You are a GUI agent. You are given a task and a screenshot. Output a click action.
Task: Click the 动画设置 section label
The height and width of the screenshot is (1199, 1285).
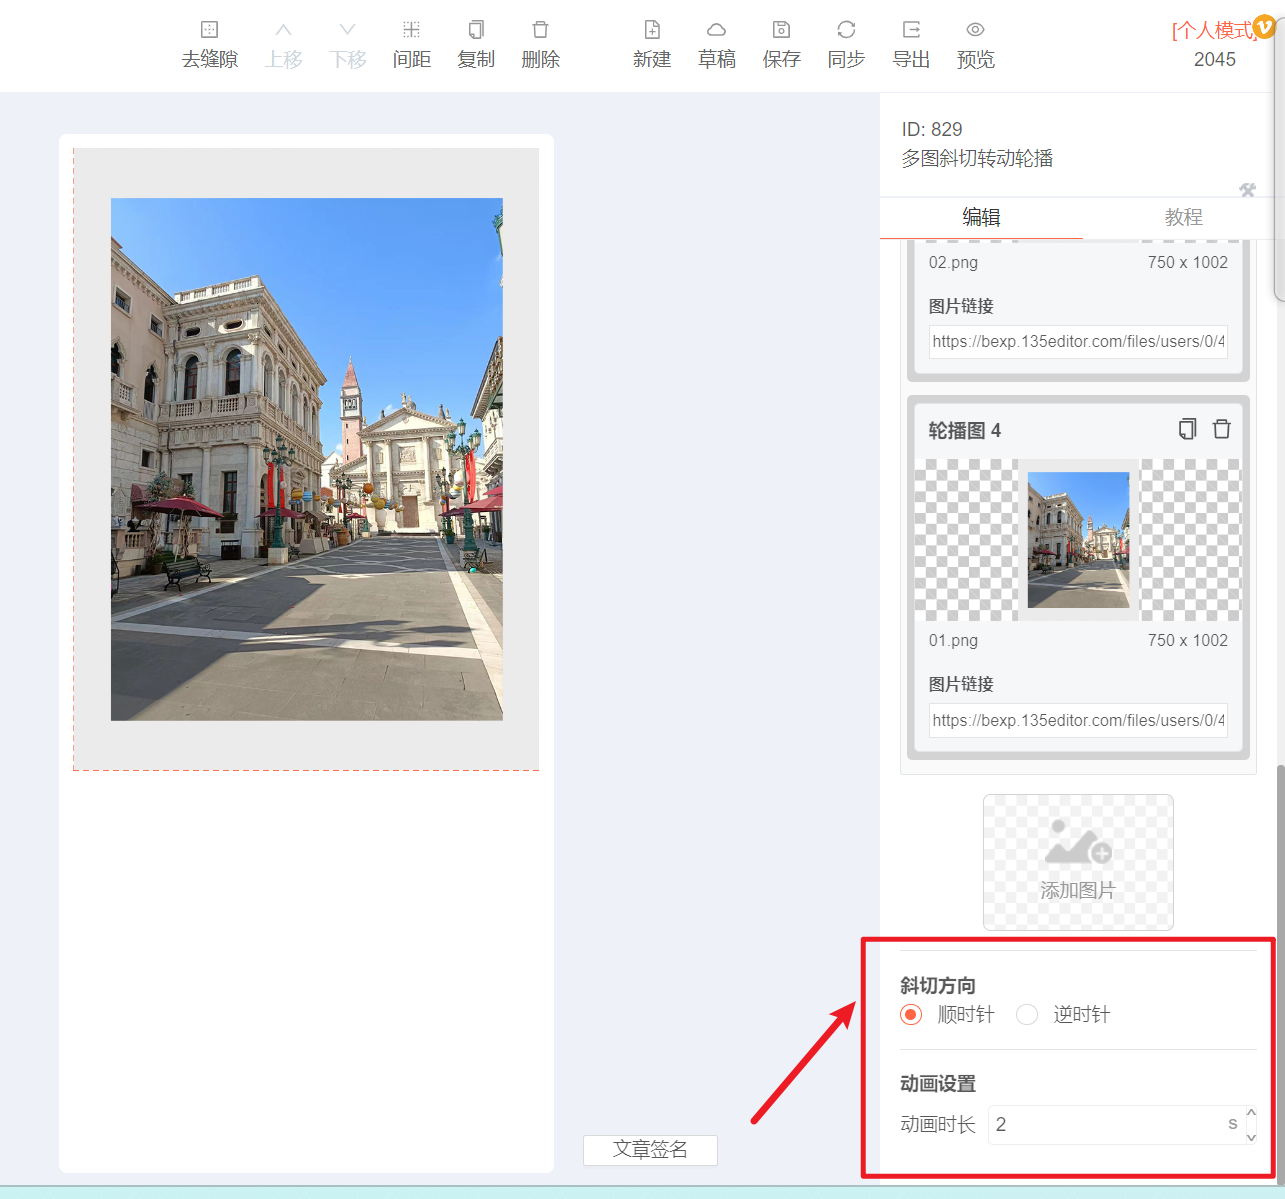click(x=938, y=1083)
